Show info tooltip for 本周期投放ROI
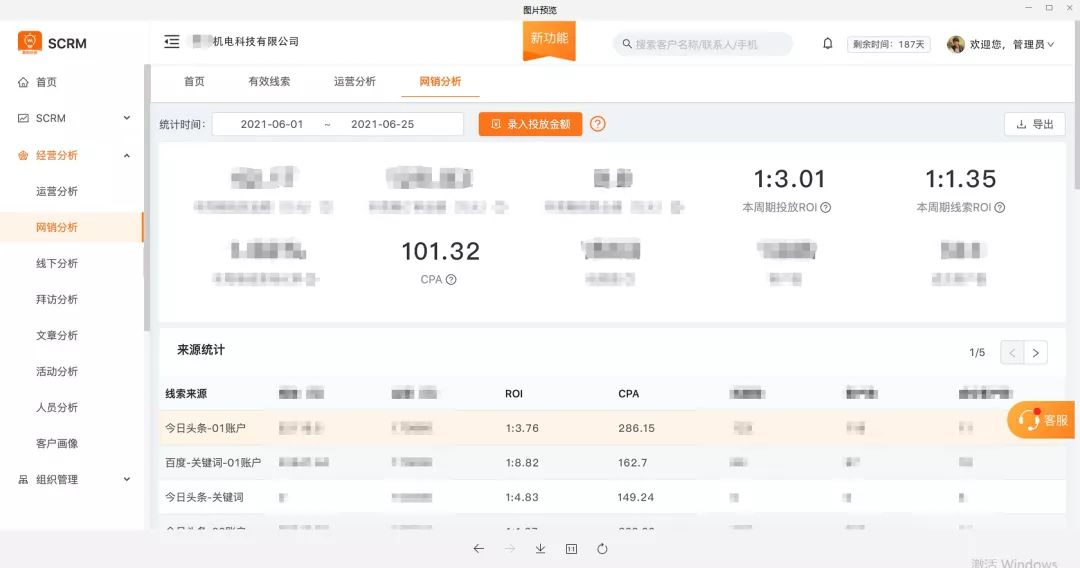 point(825,207)
